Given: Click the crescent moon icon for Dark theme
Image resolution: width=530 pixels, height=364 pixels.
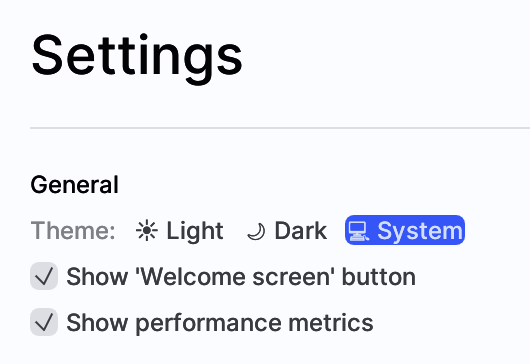Looking at the screenshot, I should tap(256, 232).
